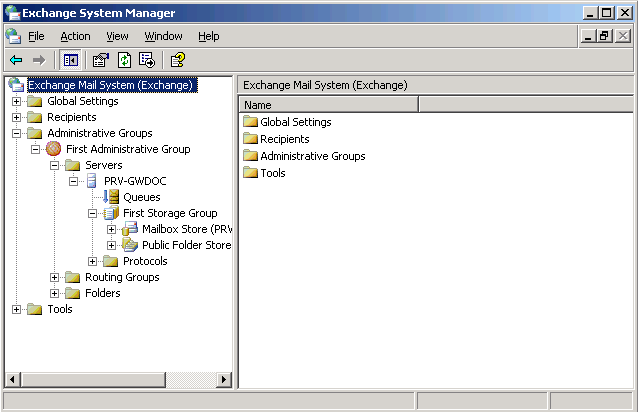Image resolution: width=638 pixels, height=412 pixels.
Task: Collapse the Administrative Groups node
Action: [x=16, y=133]
